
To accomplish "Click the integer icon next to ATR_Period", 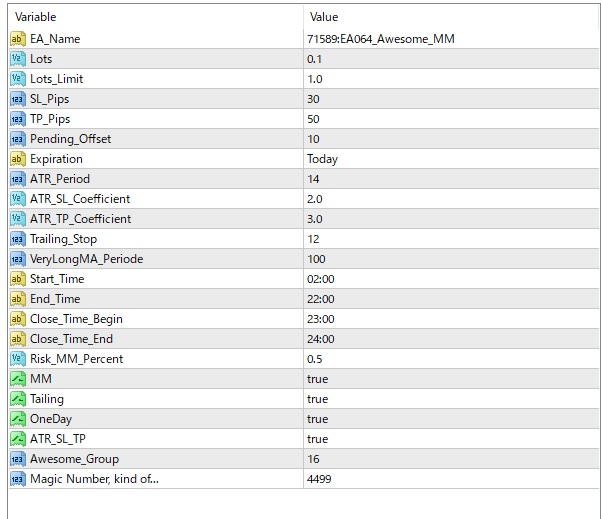I will click(17, 179).
